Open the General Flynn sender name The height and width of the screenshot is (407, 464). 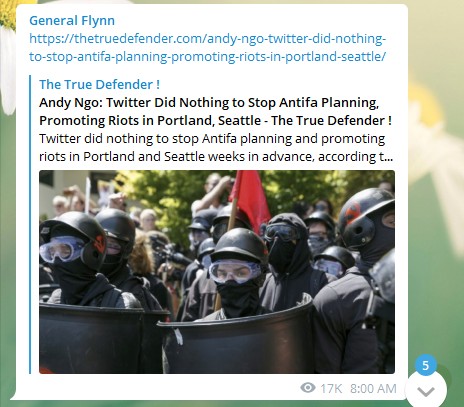(72, 21)
